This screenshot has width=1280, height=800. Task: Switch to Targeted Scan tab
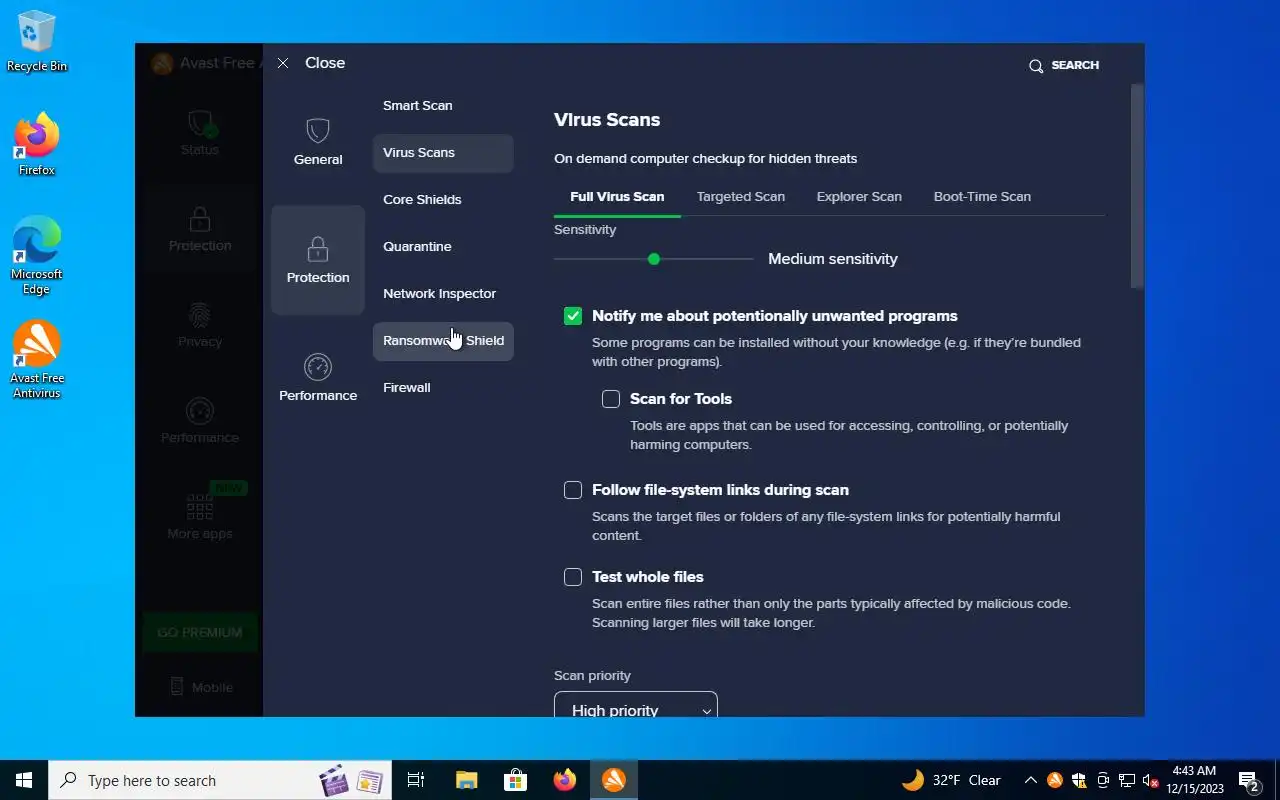[x=741, y=197]
